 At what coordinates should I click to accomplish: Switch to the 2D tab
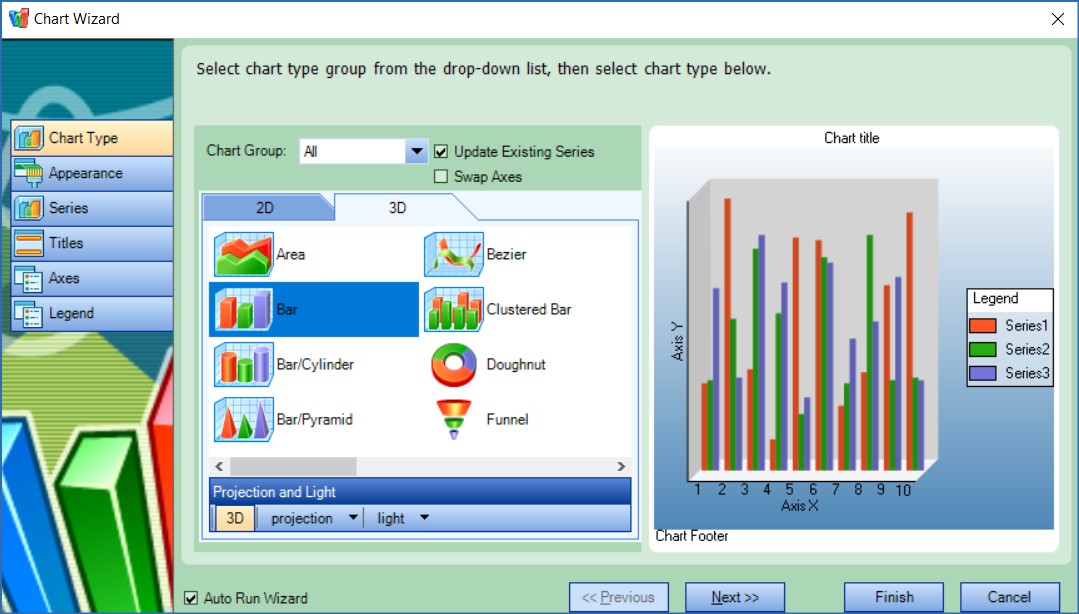click(265, 208)
